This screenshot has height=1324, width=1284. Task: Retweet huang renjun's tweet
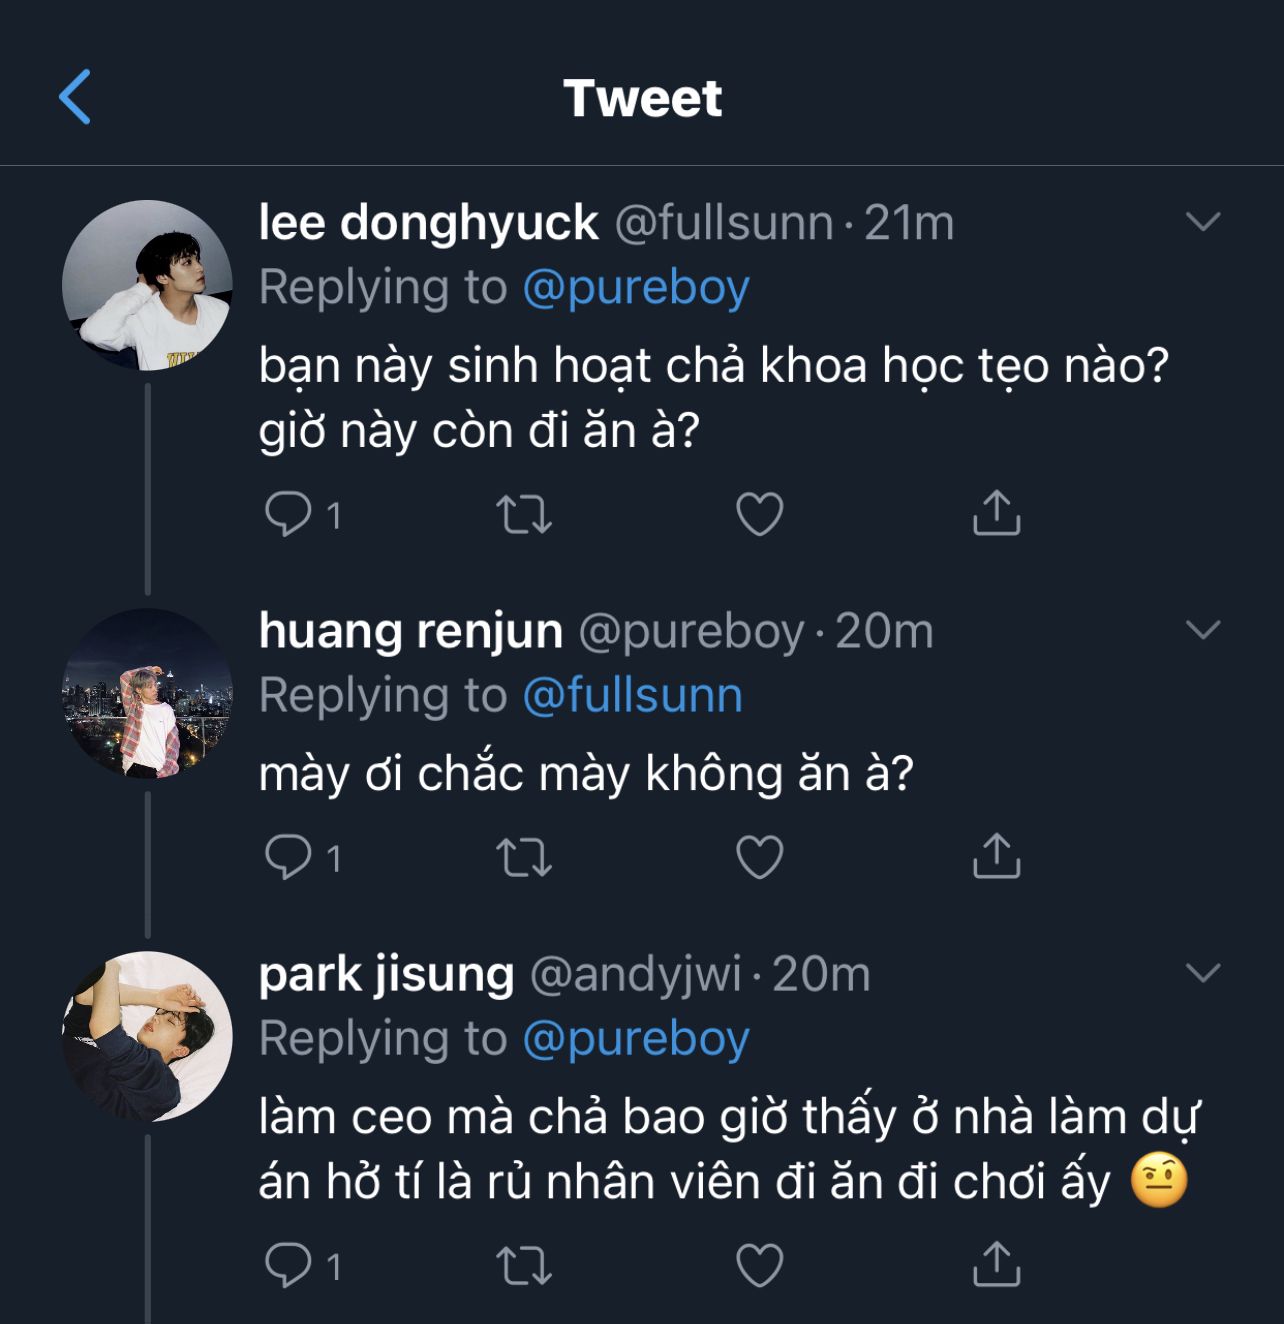524,857
